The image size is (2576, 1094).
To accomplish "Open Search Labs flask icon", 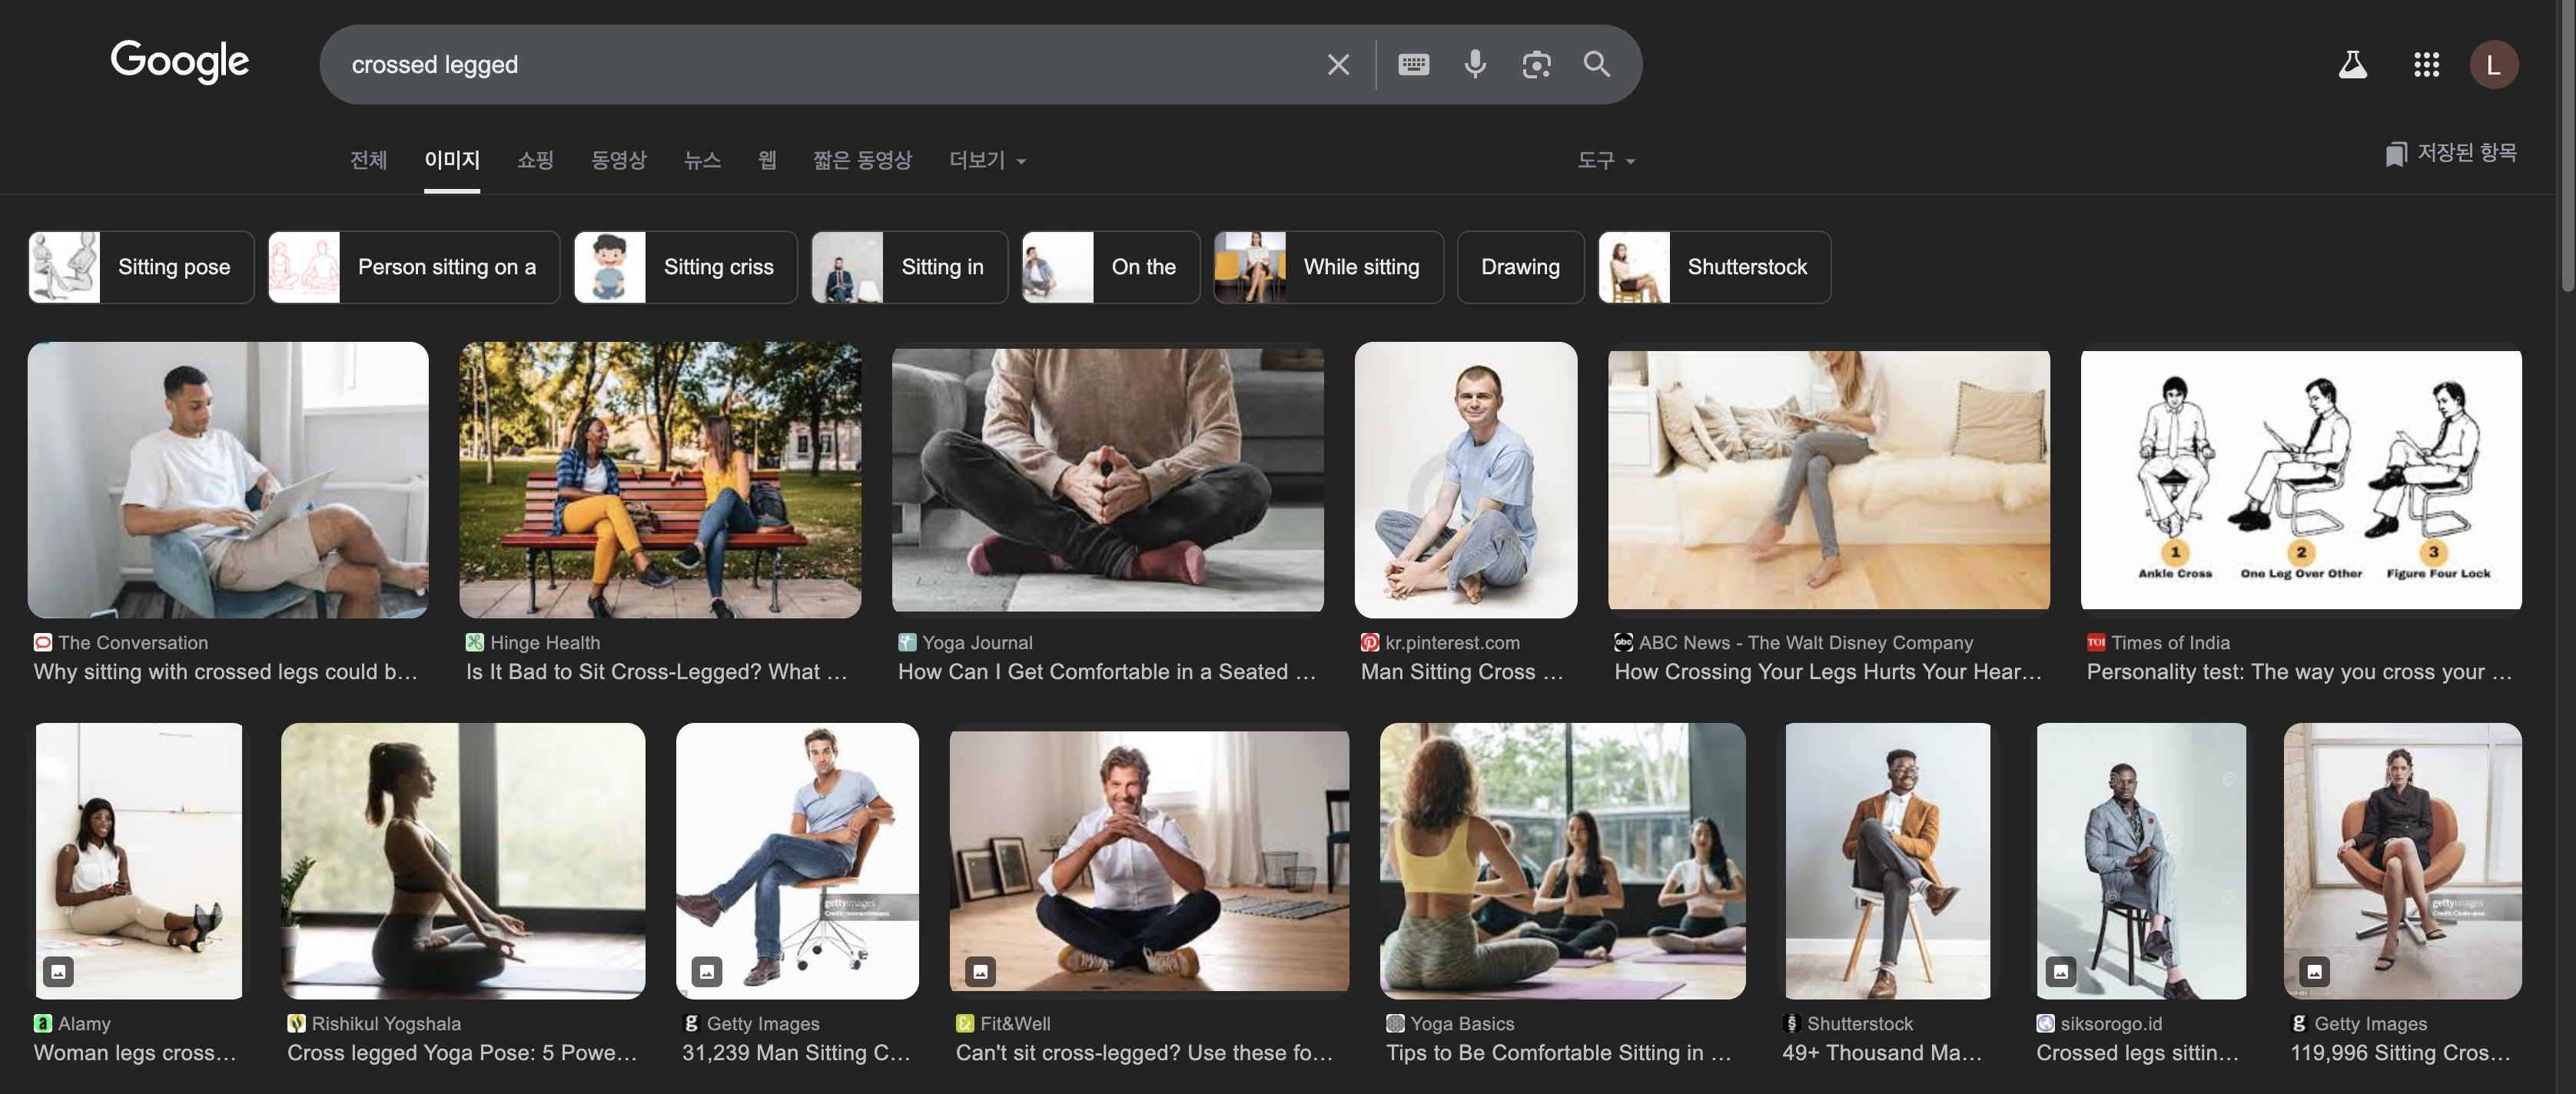I will (x=2352, y=65).
